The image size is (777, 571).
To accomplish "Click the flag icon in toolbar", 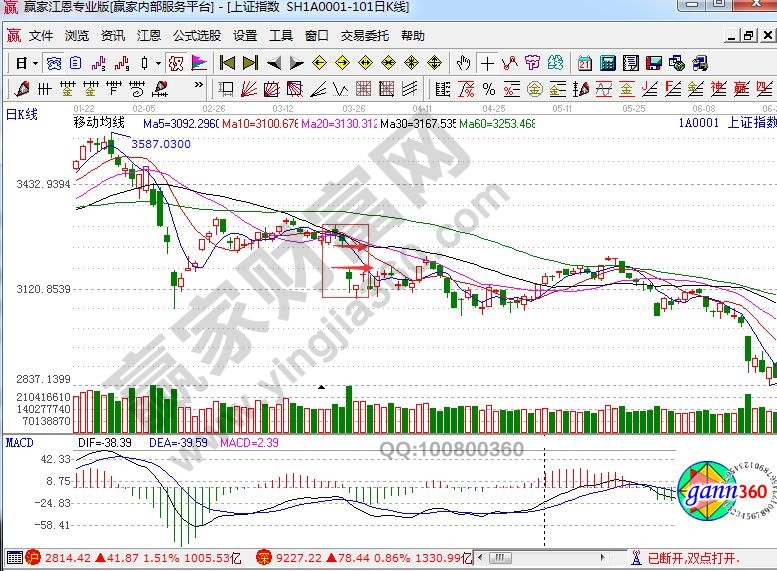I will coord(199,62).
